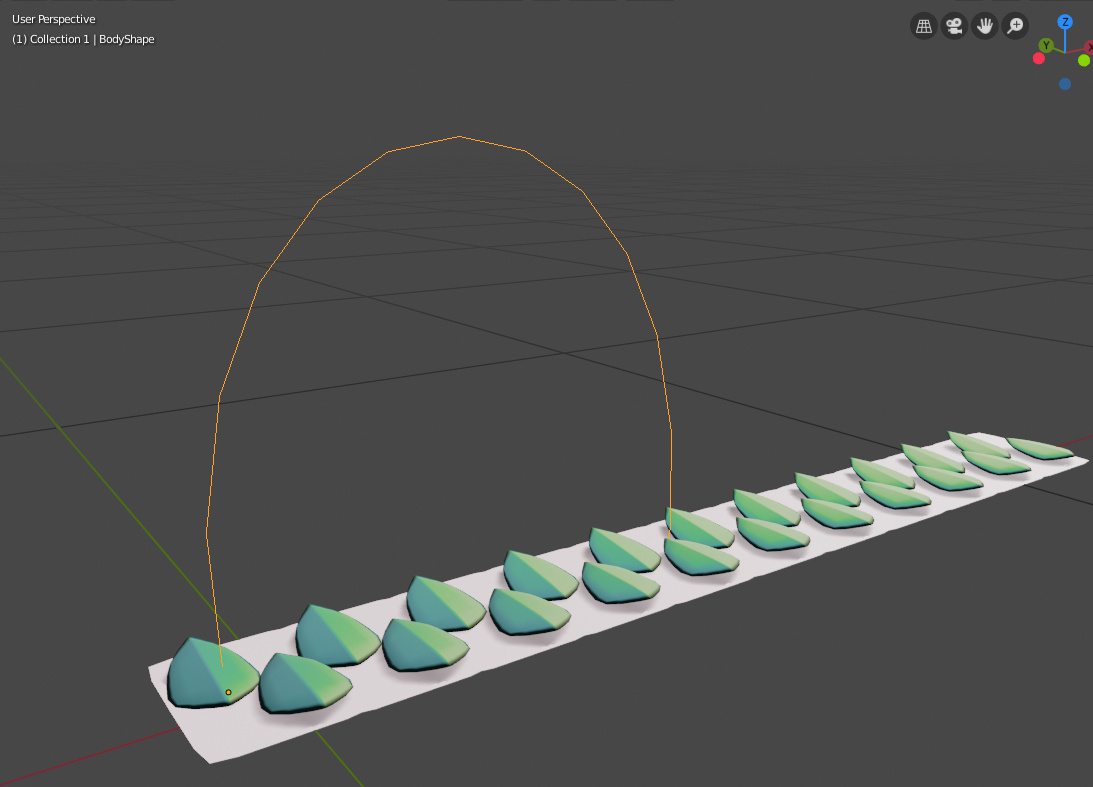Click the negative Z ball on the gizmo
The image size is (1093, 787).
point(1065,84)
